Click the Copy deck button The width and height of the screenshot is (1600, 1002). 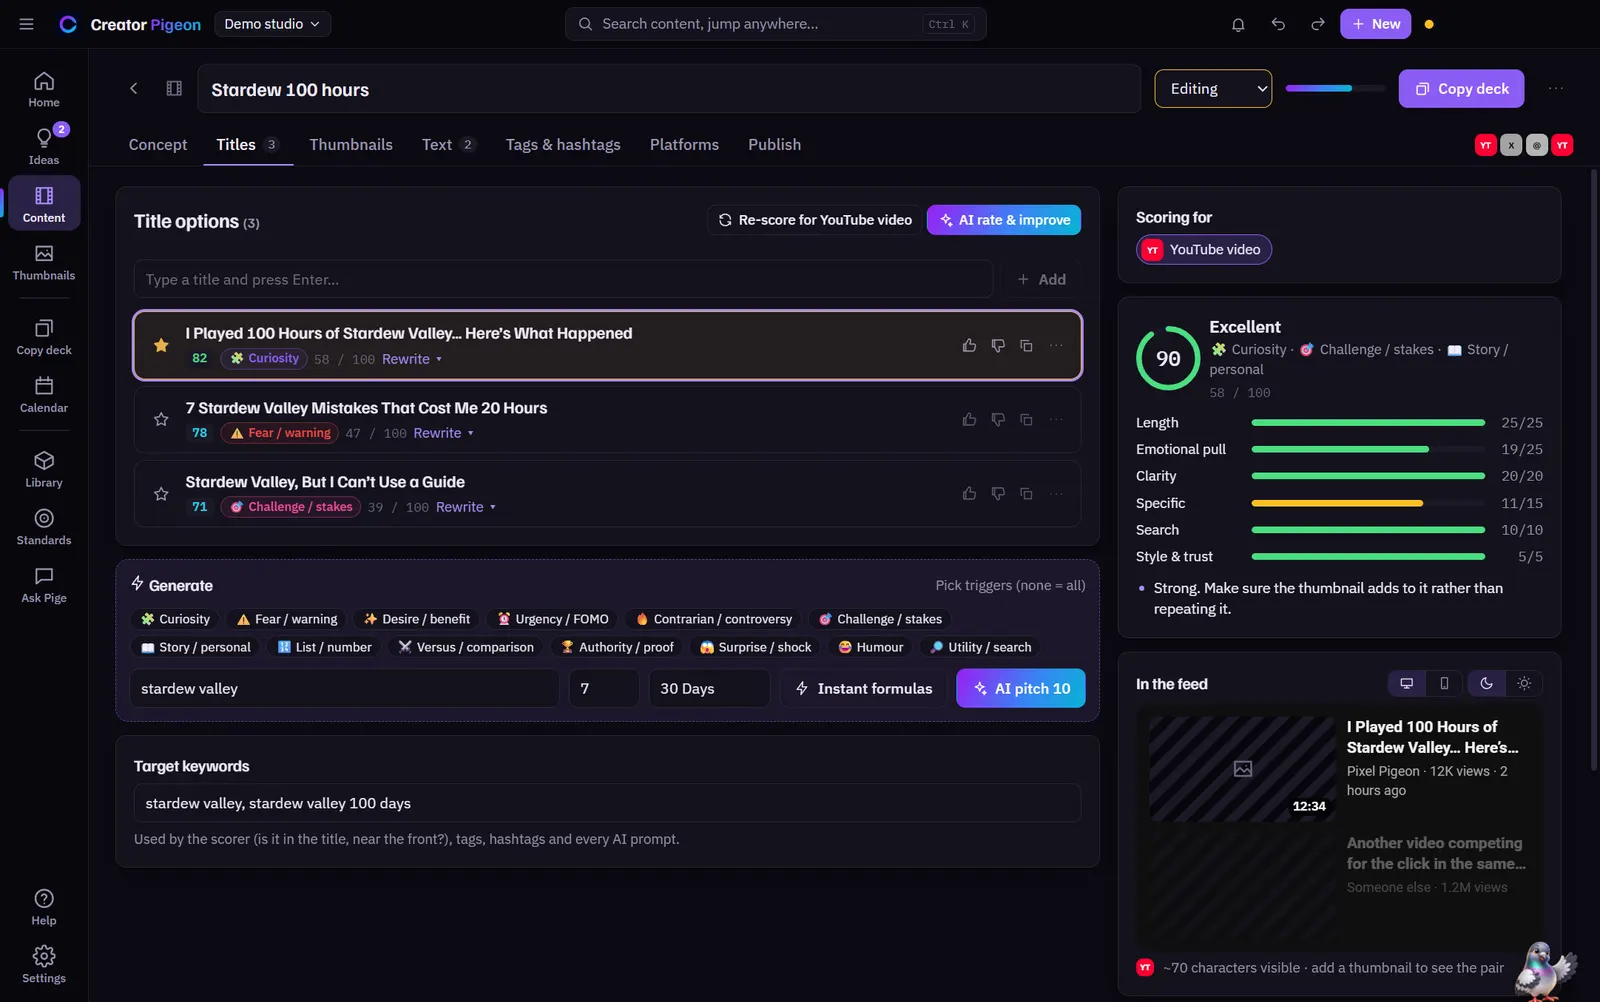click(1461, 89)
